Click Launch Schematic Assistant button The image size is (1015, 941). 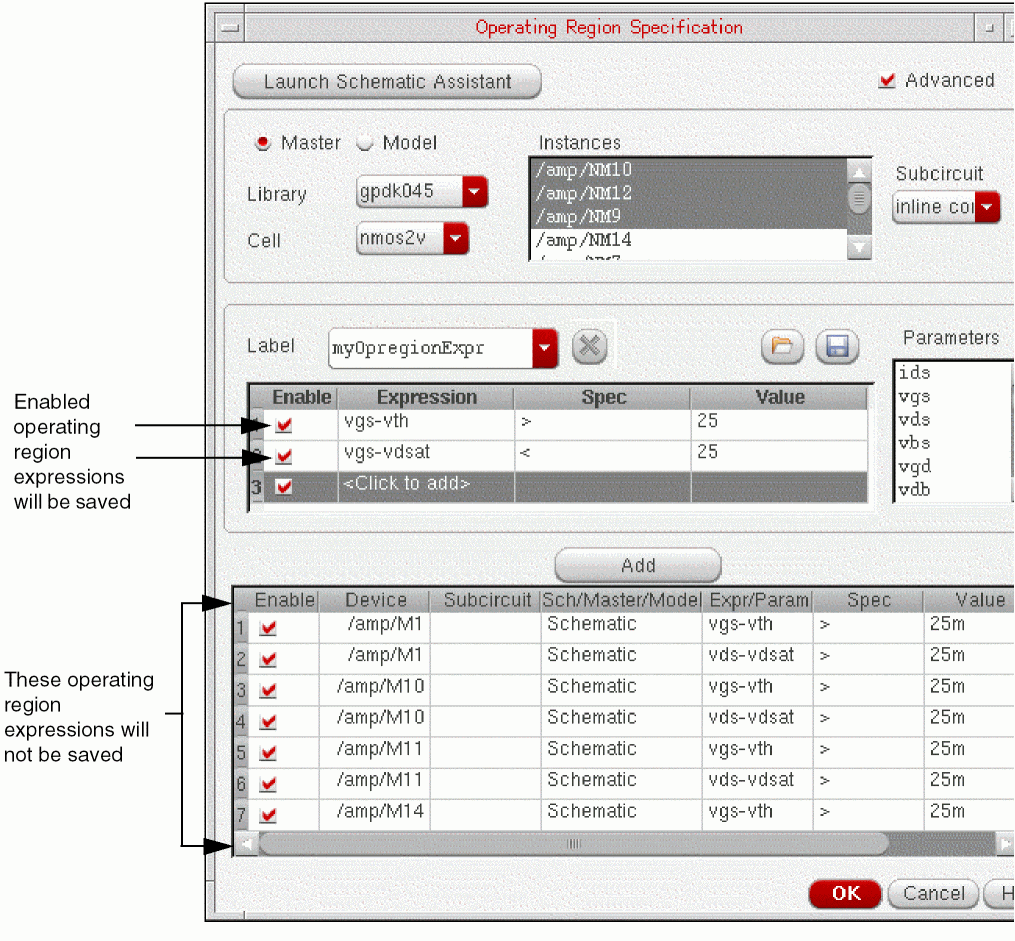click(387, 82)
